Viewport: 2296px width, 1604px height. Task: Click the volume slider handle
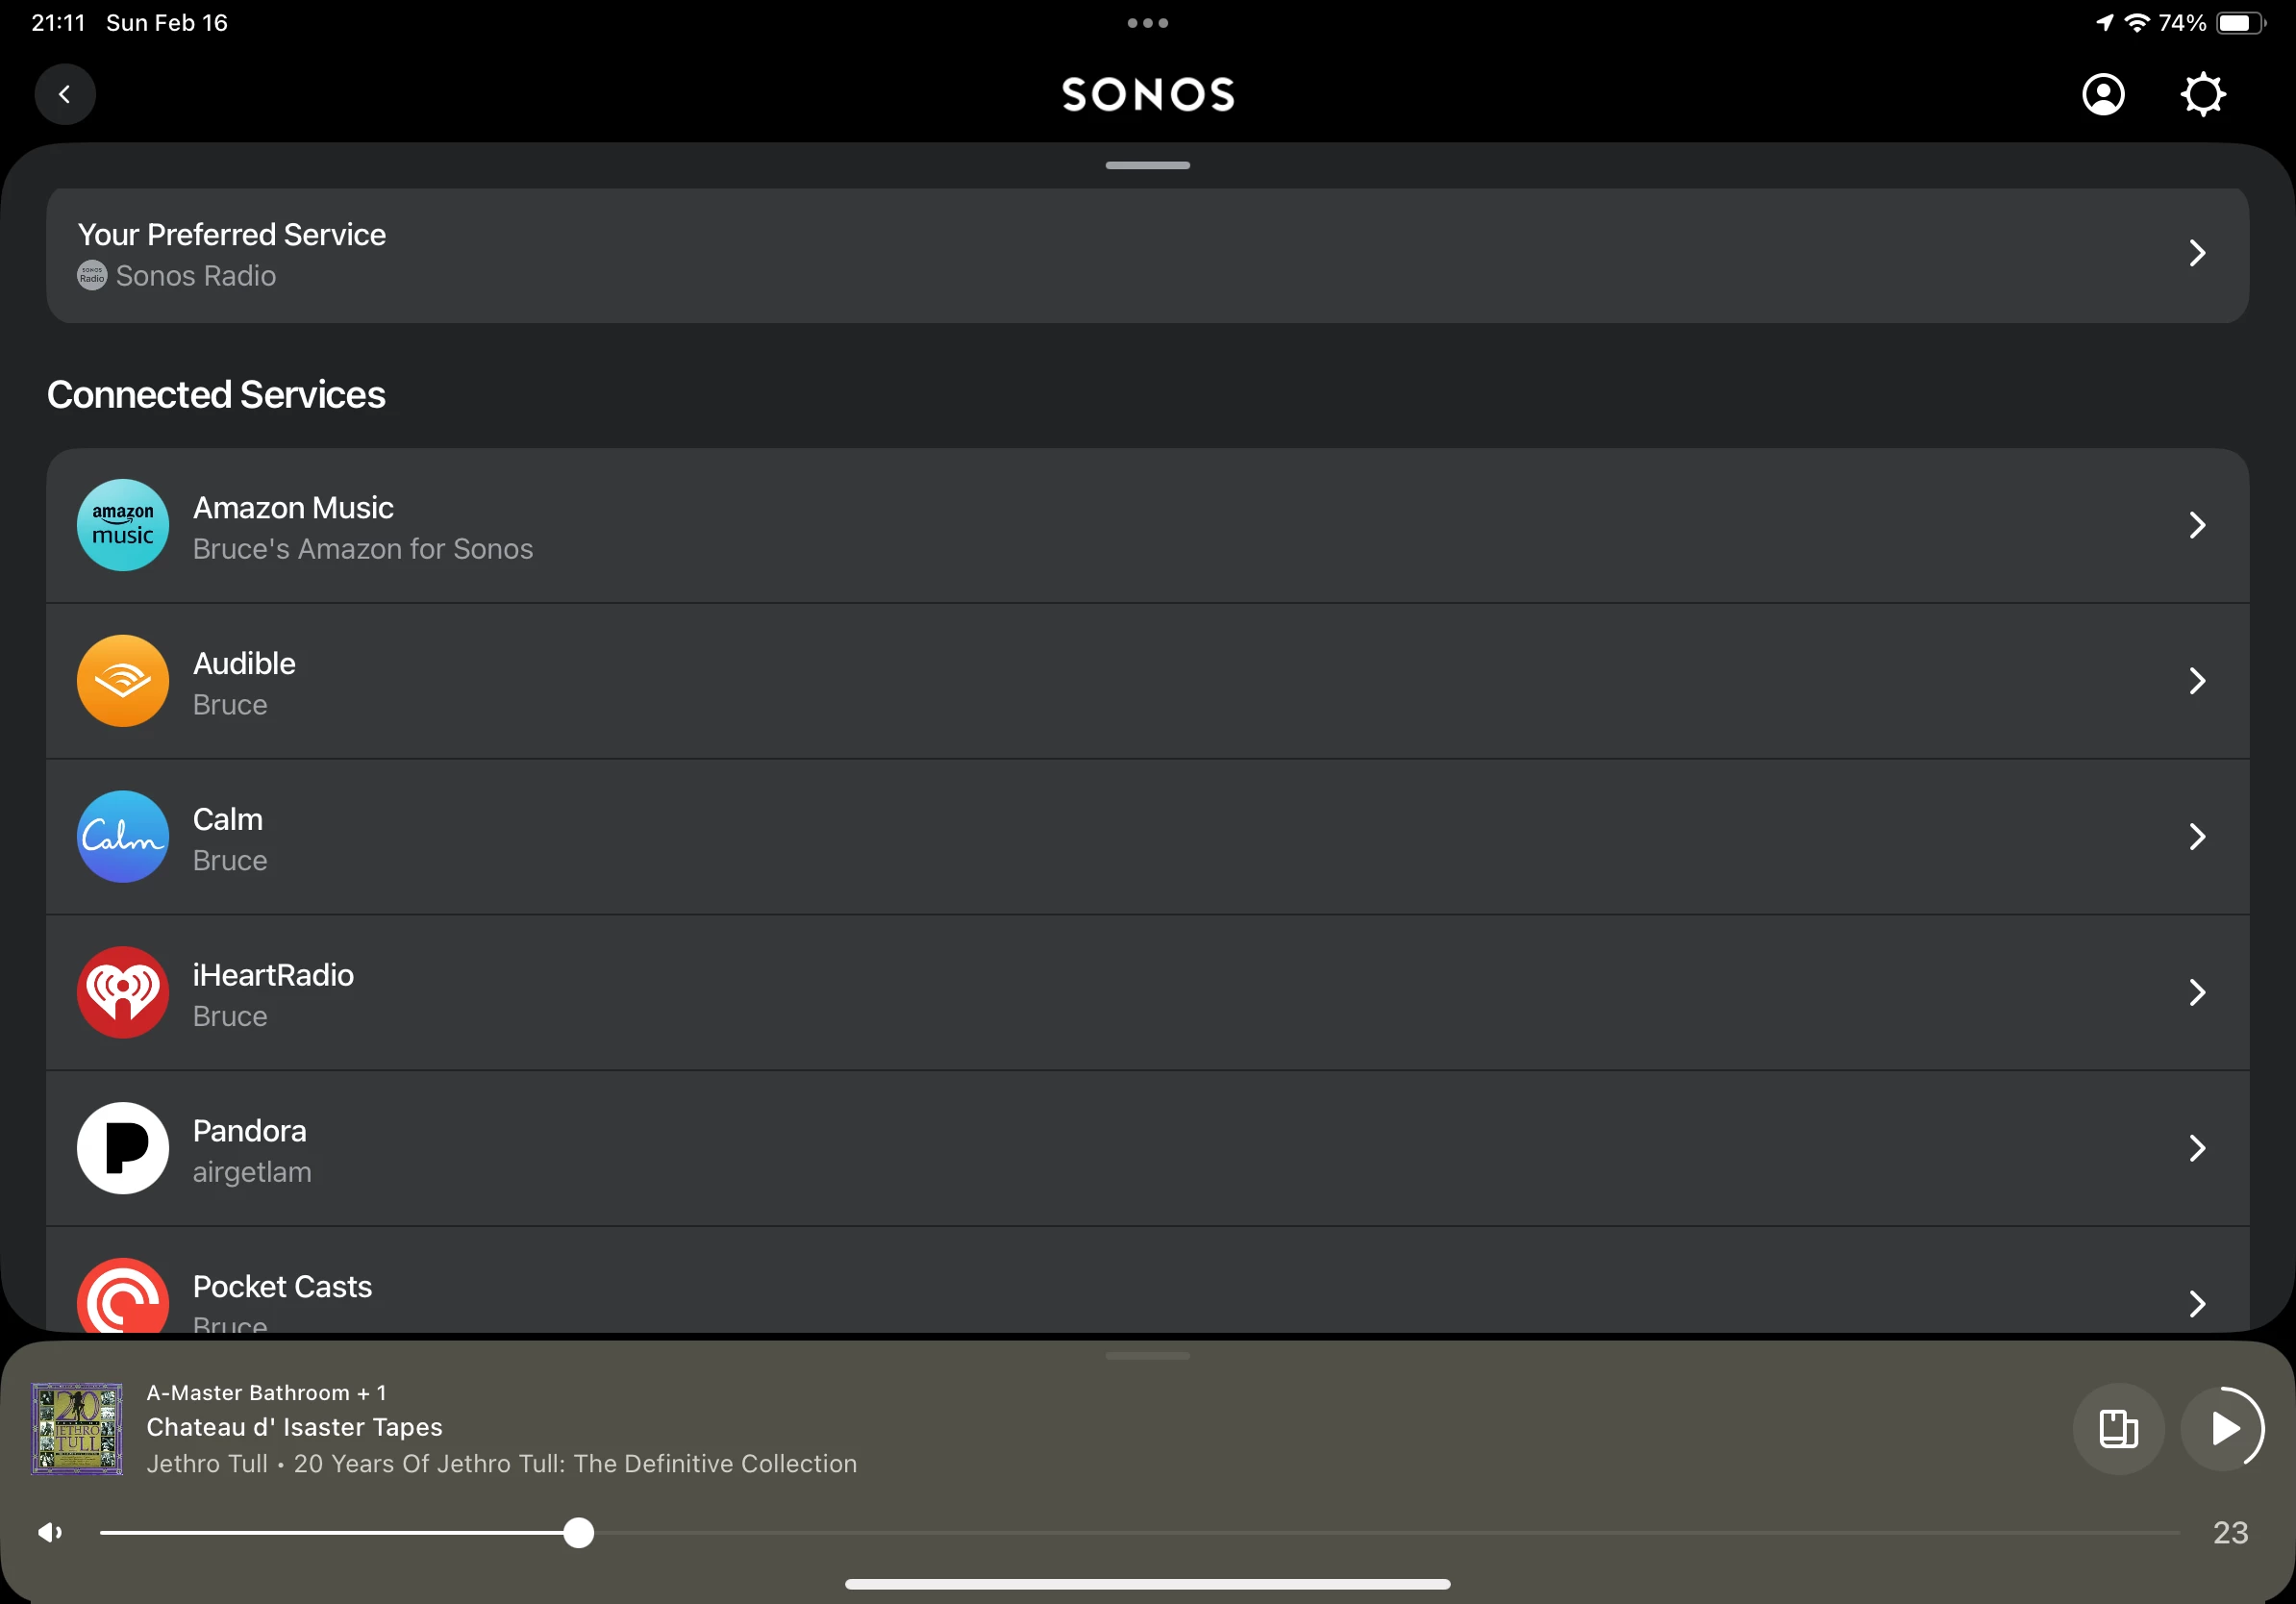pyautogui.click(x=578, y=1532)
